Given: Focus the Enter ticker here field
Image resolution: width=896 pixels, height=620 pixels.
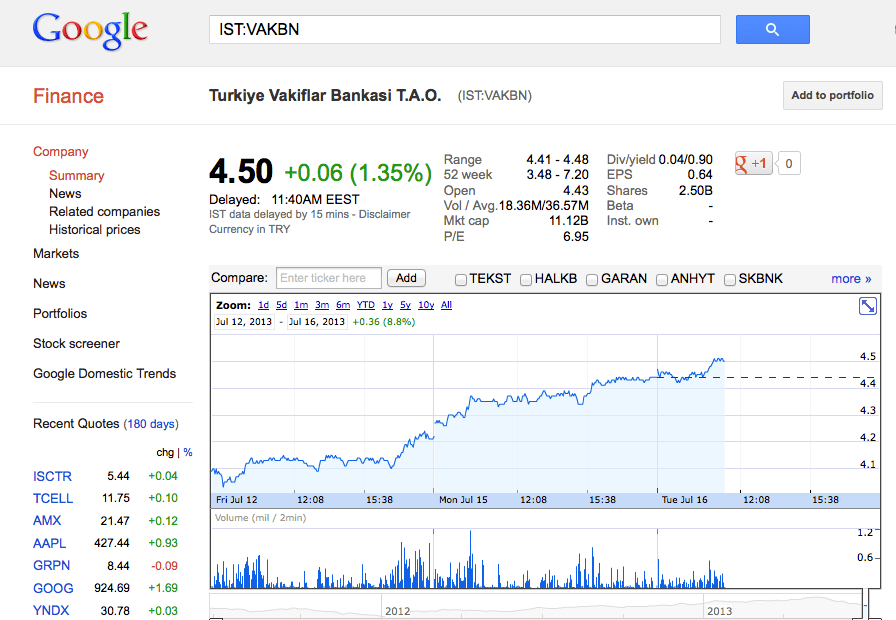Looking at the screenshot, I should pyautogui.click(x=329, y=278).
